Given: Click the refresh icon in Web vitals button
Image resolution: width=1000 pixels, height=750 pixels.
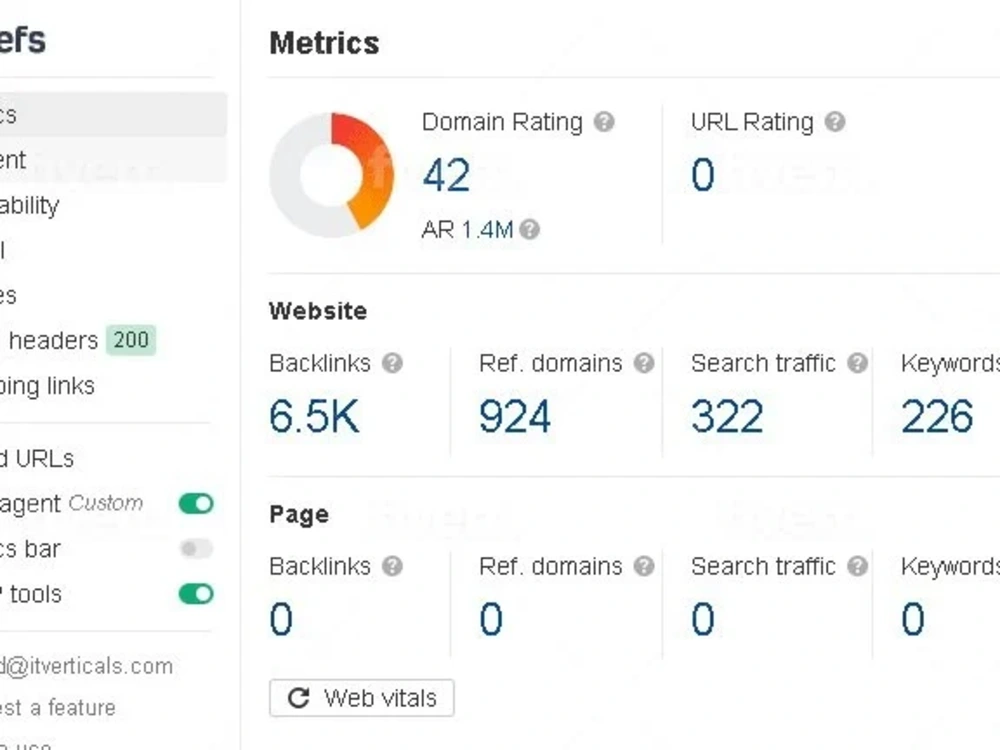Looking at the screenshot, I should pyautogui.click(x=298, y=698).
